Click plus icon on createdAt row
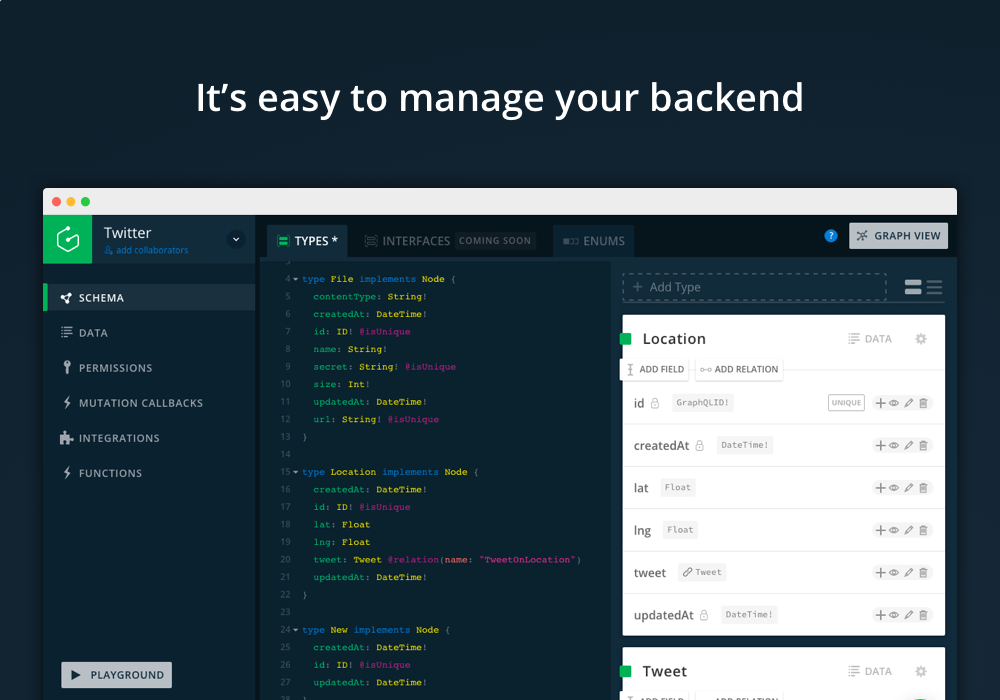The height and width of the screenshot is (700, 1000). pyautogui.click(x=881, y=446)
